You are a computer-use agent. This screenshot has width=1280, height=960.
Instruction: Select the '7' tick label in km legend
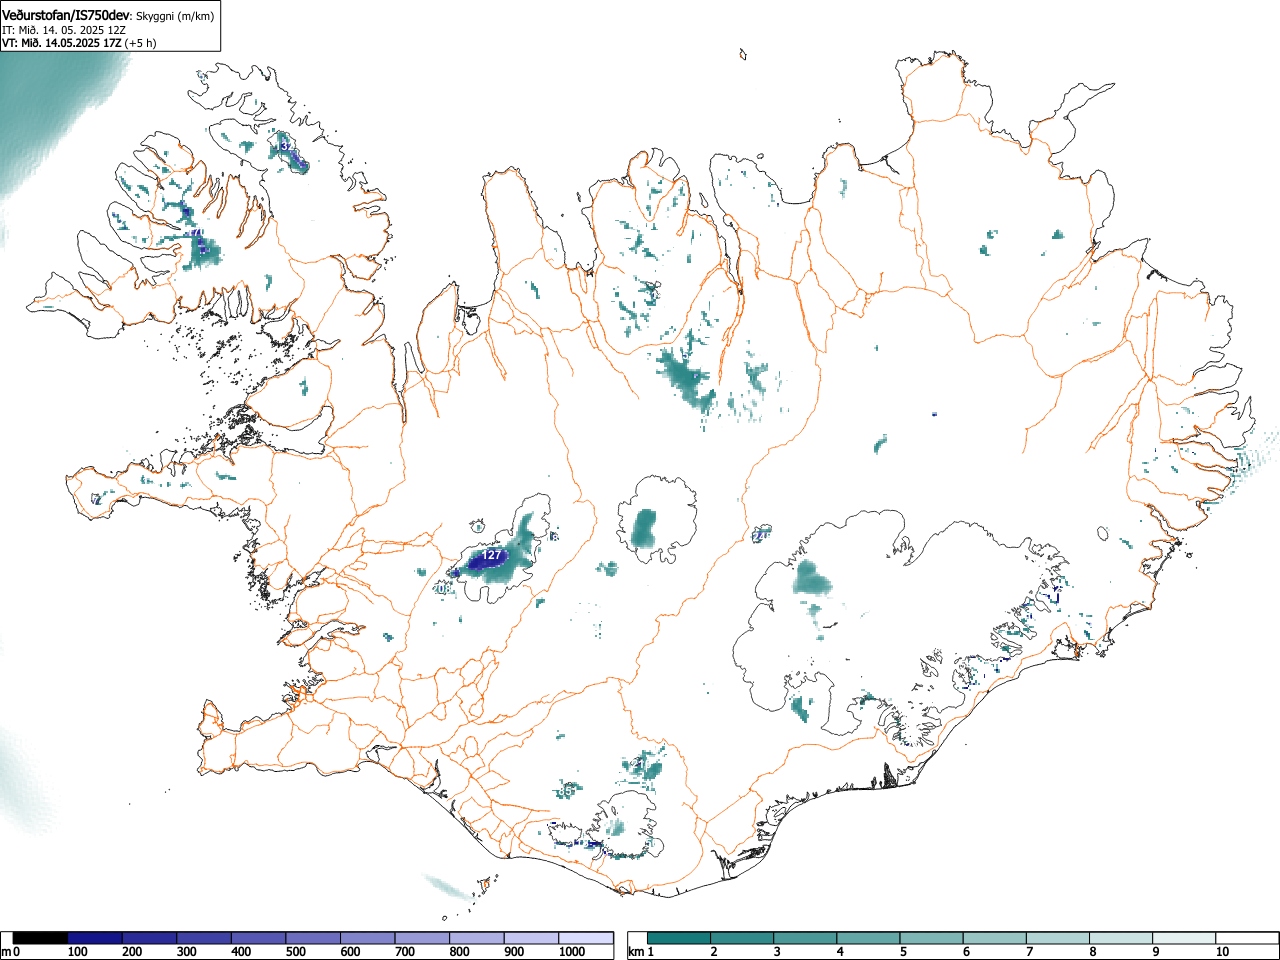(1029, 952)
